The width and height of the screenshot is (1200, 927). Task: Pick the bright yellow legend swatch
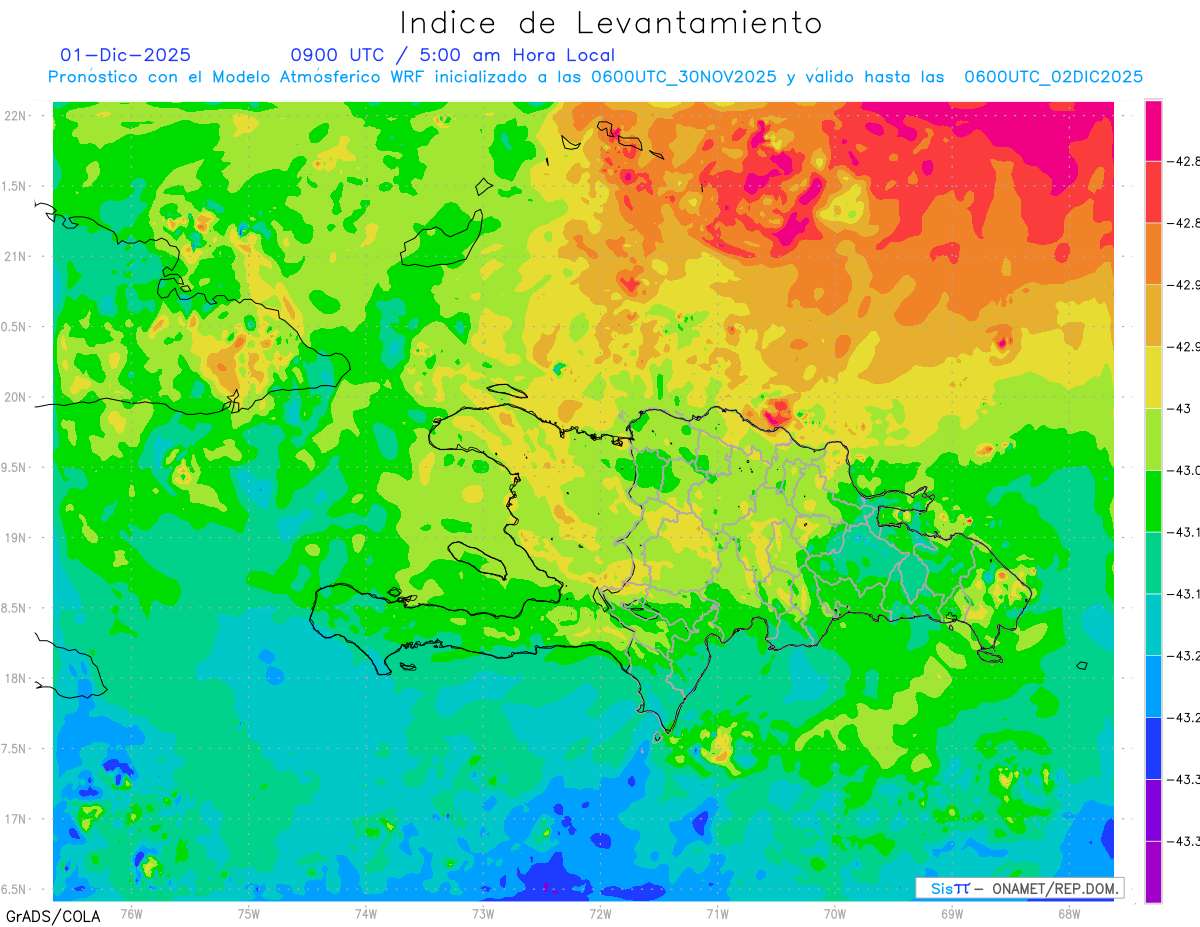tap(1153, 377)
